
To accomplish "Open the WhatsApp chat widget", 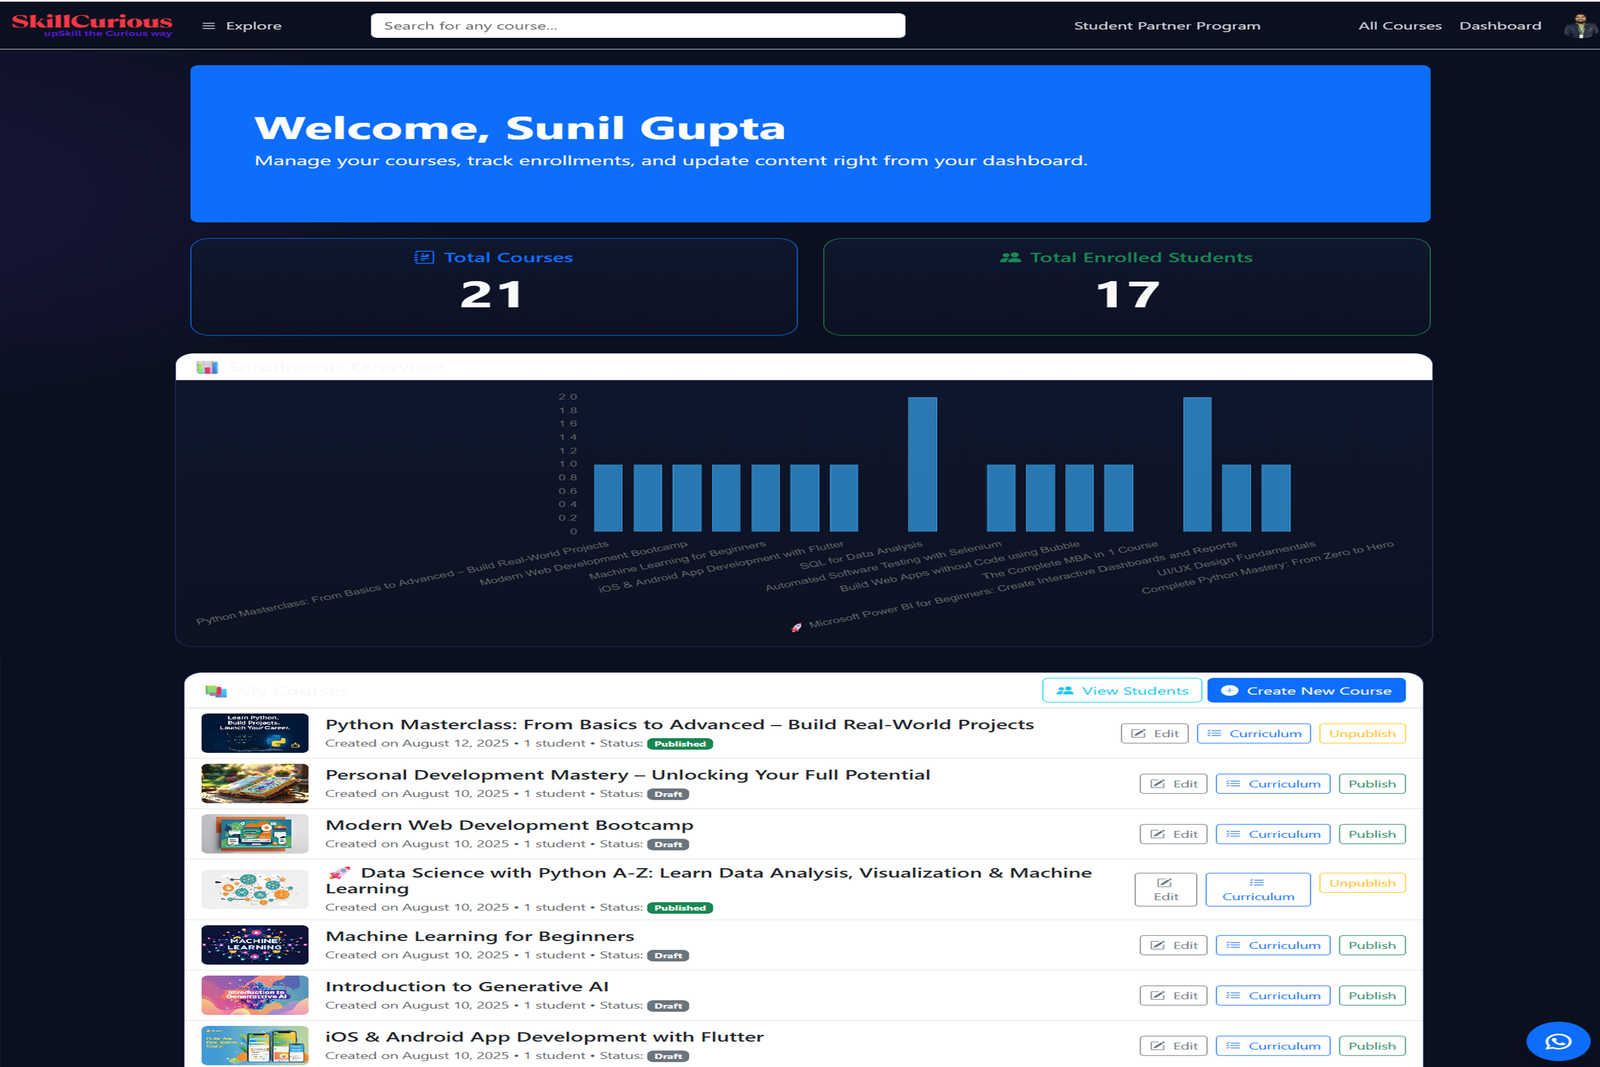I will click(x=1558, y=1041).
